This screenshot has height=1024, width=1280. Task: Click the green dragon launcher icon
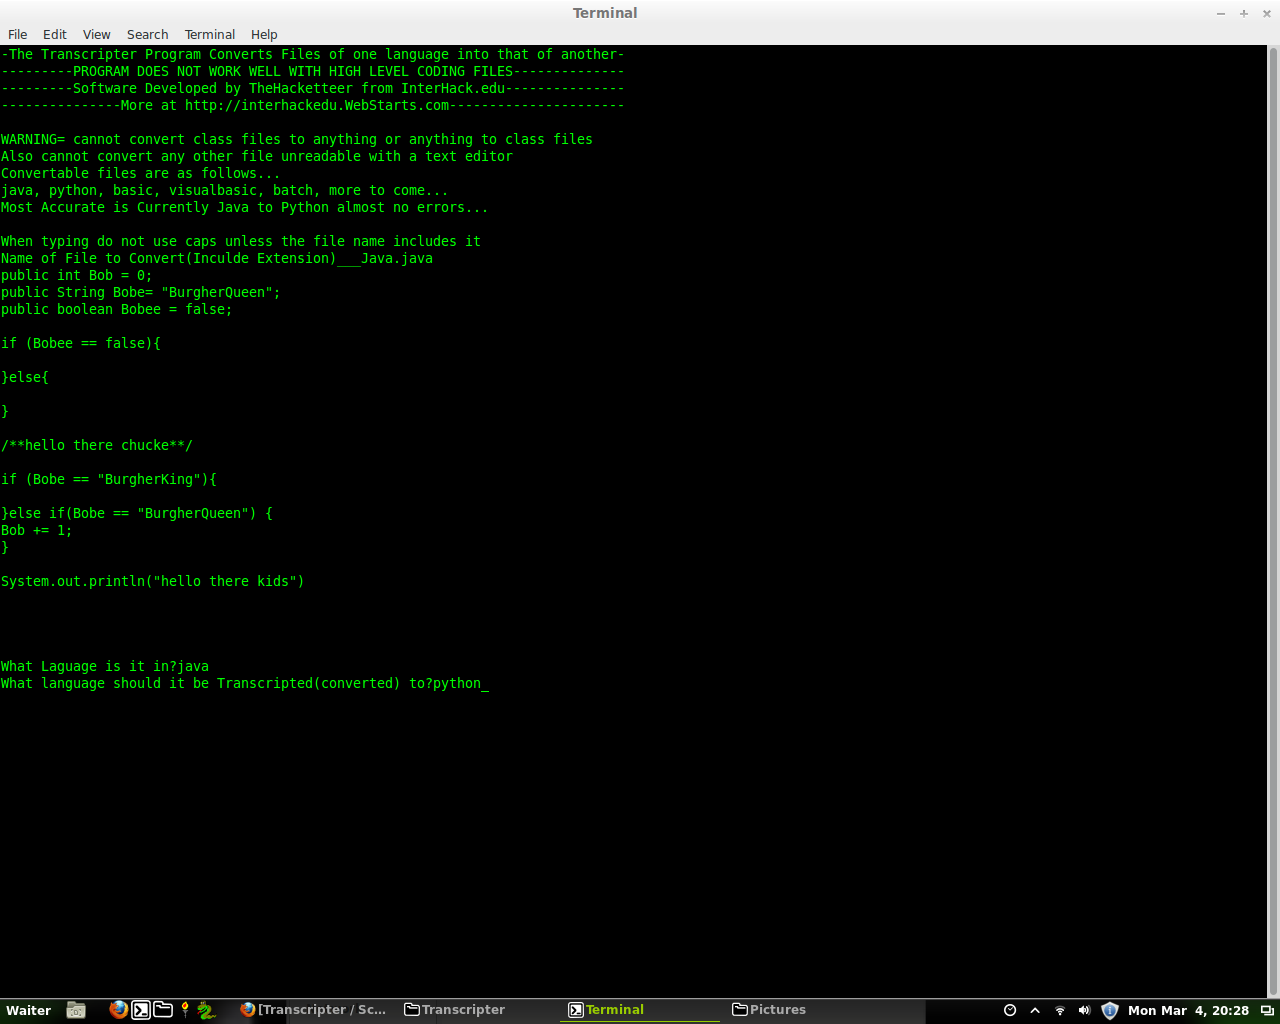(206, 1010)
